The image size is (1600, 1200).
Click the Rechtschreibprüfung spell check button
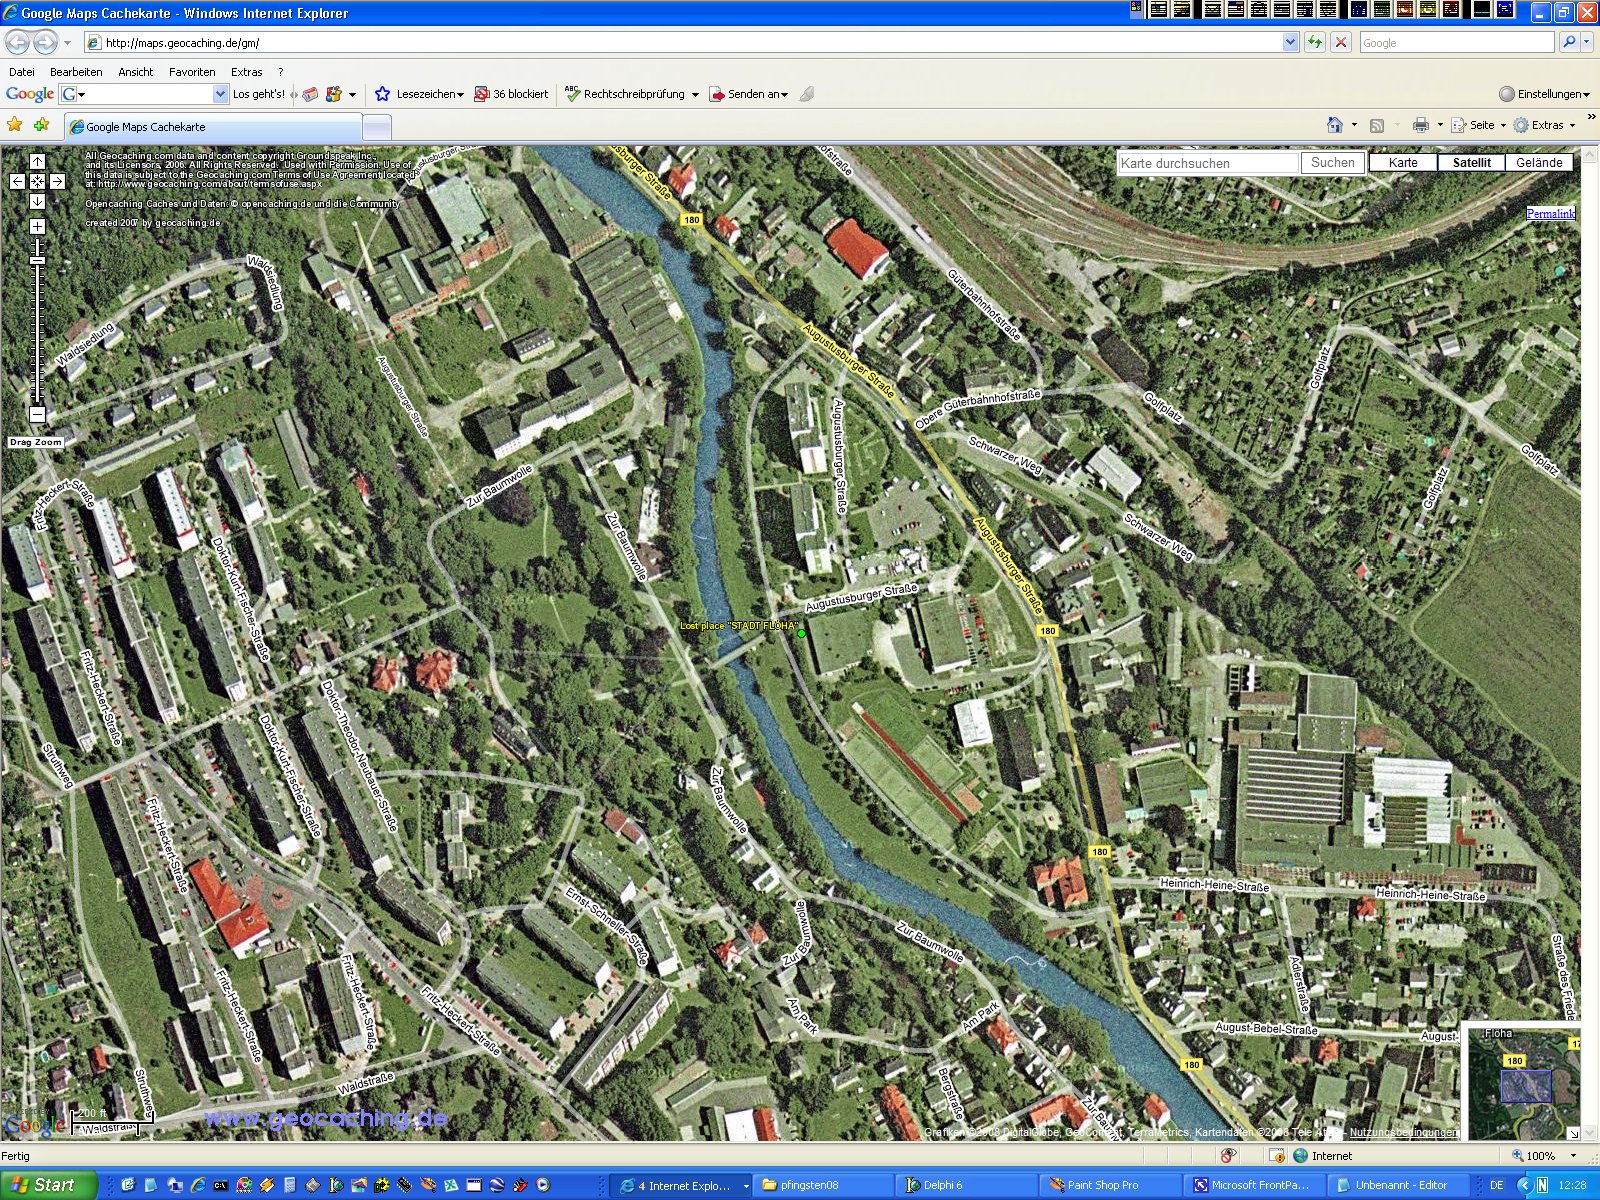coord(632,94)
